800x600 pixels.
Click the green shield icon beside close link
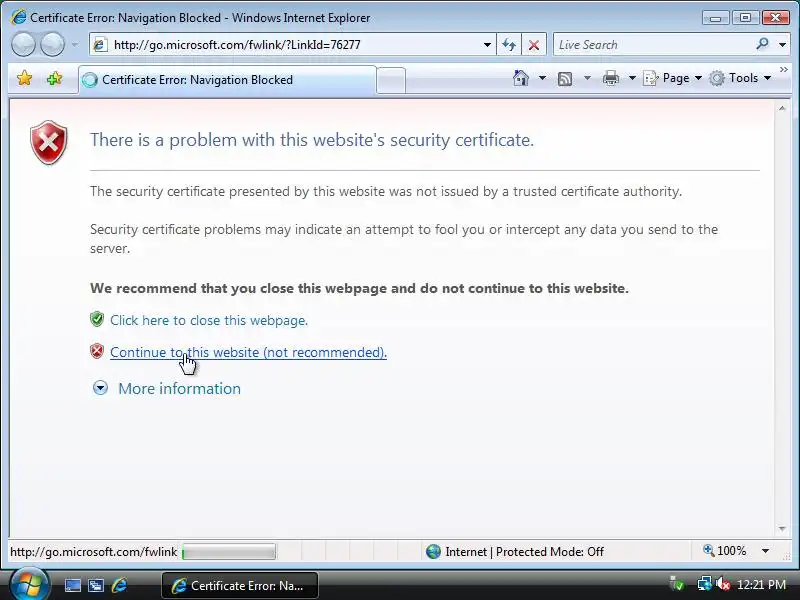[x=97, y=319]
